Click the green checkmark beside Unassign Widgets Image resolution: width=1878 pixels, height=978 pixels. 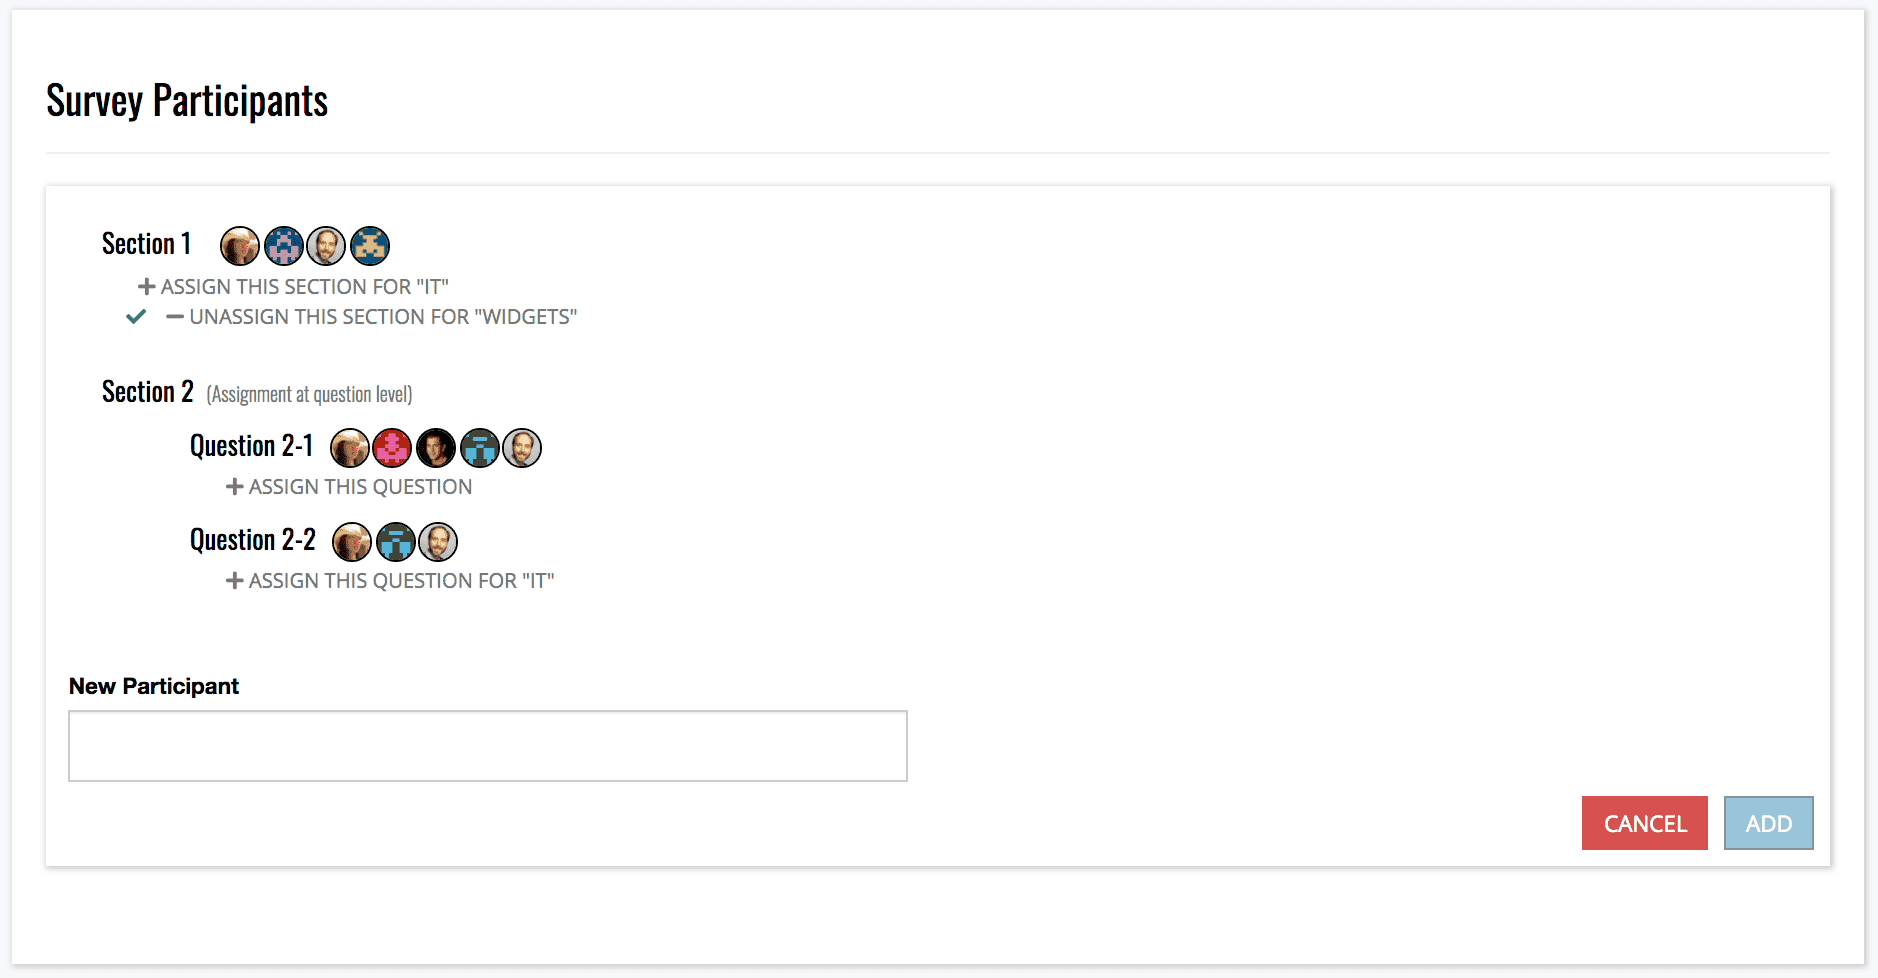[136, 317]
